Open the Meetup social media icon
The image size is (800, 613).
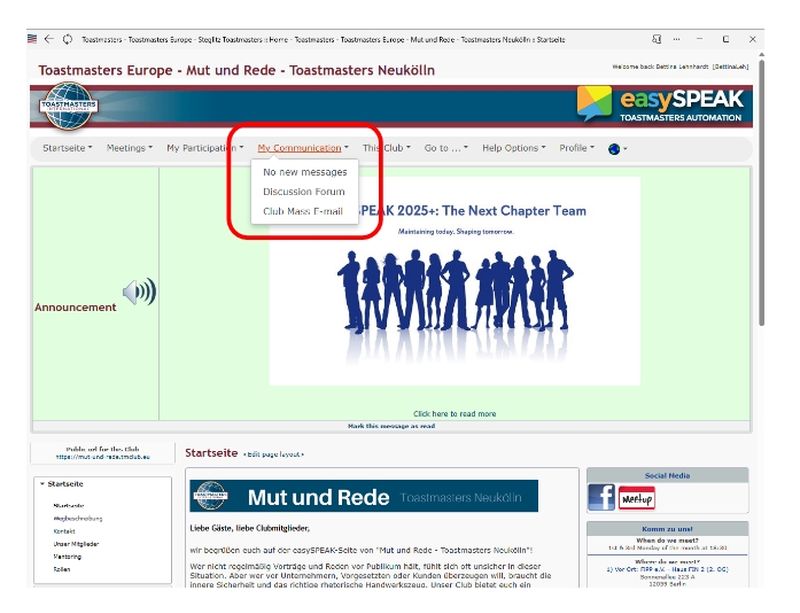(637, 497)
